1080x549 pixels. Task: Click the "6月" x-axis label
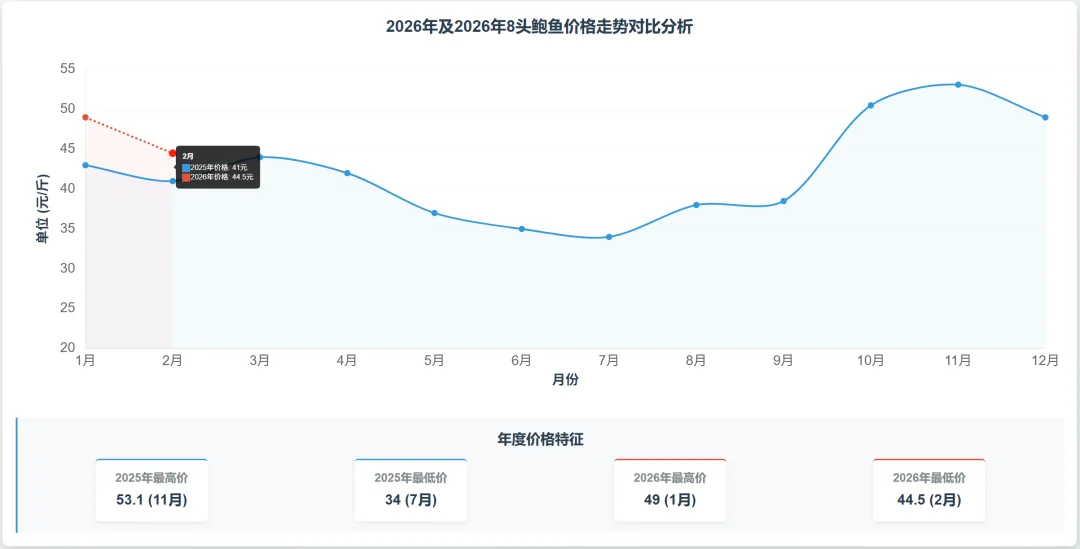click(x=521, y=361)
